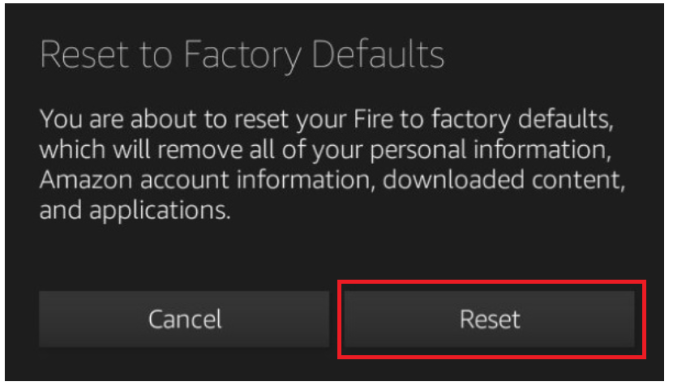Click the Reset to Factory Defaults title

[x=242, y=55]
